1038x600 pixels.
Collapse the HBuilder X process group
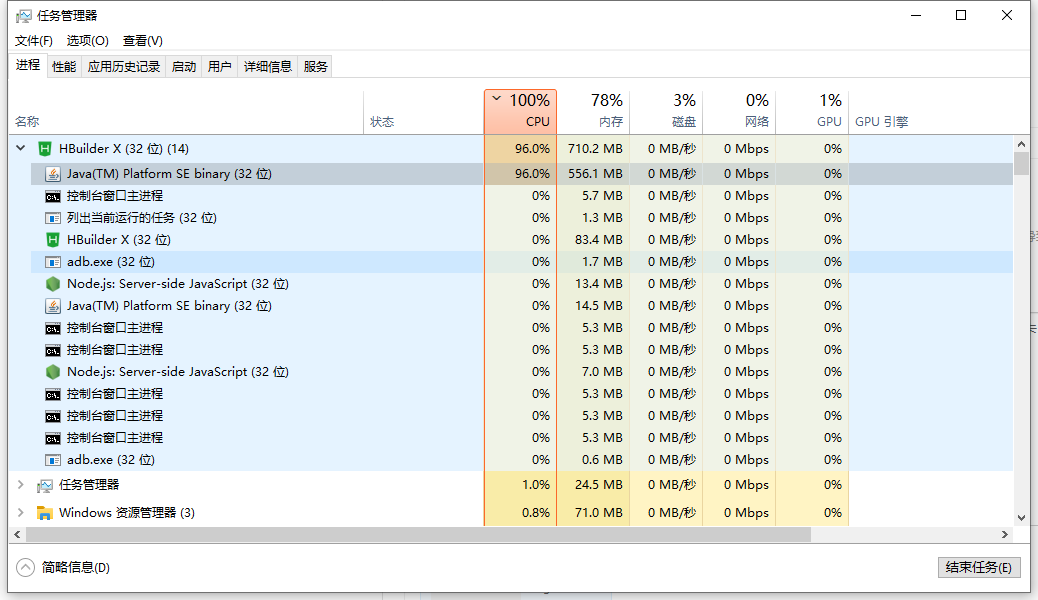click(x=20, y=149)
